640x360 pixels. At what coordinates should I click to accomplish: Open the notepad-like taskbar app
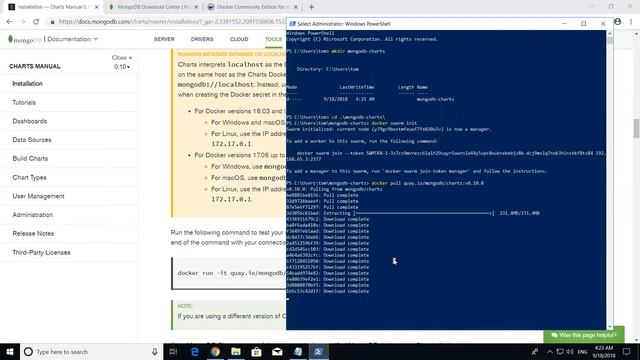298,351
